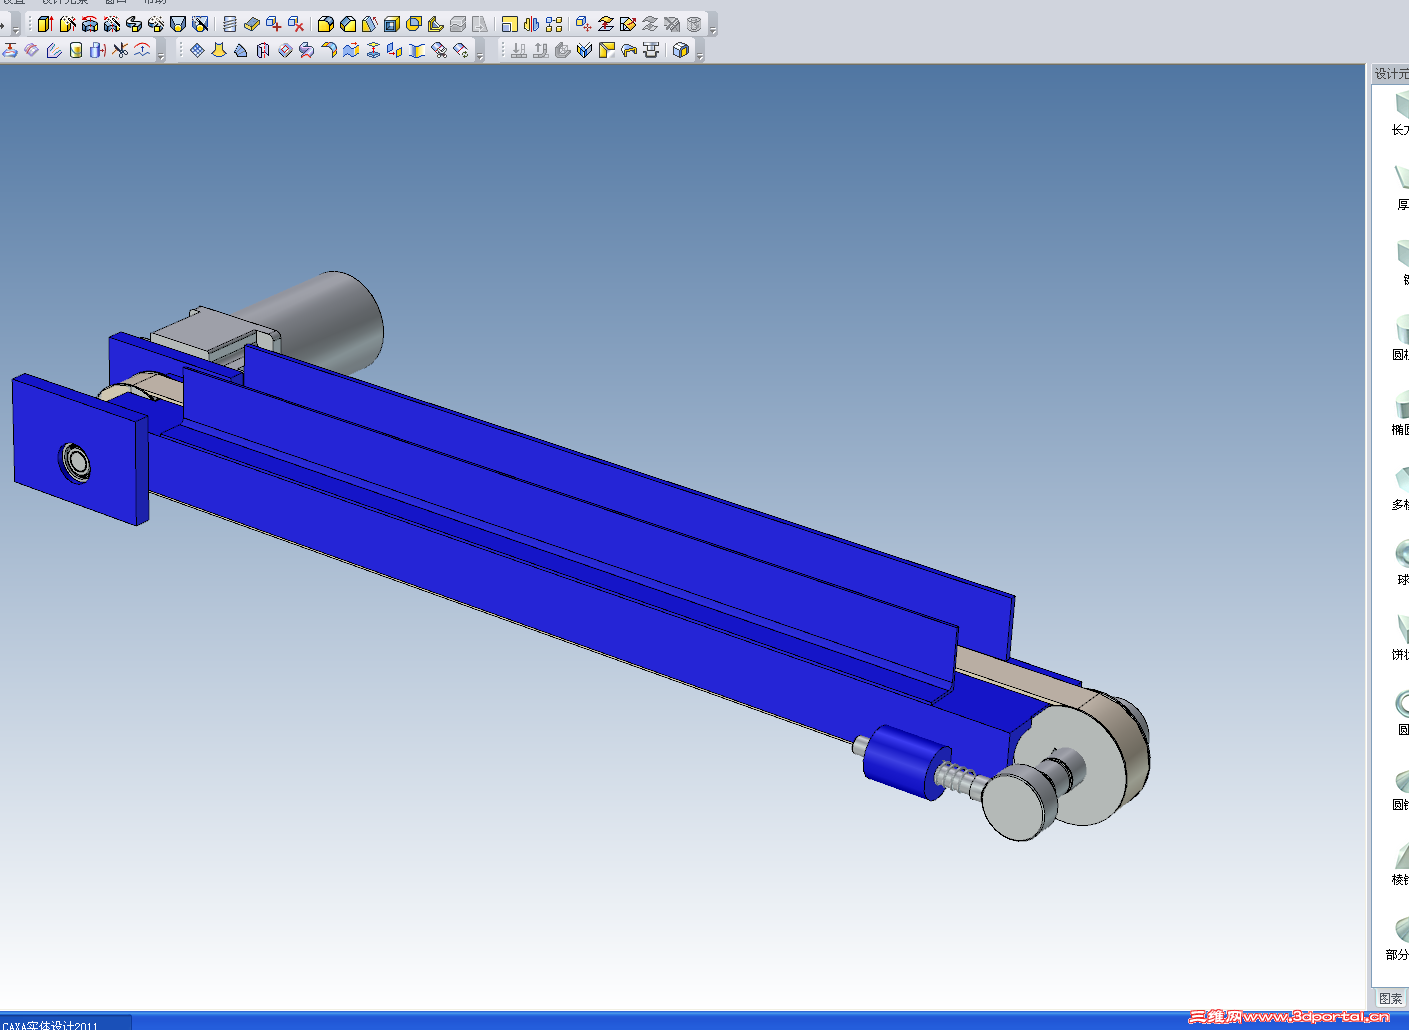Click the stamping punch die icon

tap(651, 50)
